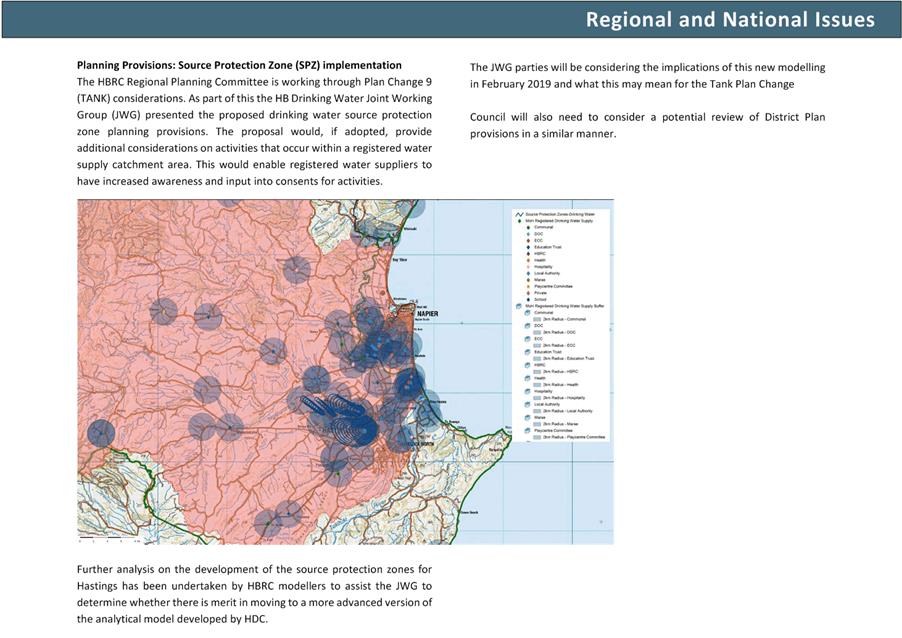Click the NAPIER label on the map
This screenshot has width=902, height=638.
coord(427,314)
